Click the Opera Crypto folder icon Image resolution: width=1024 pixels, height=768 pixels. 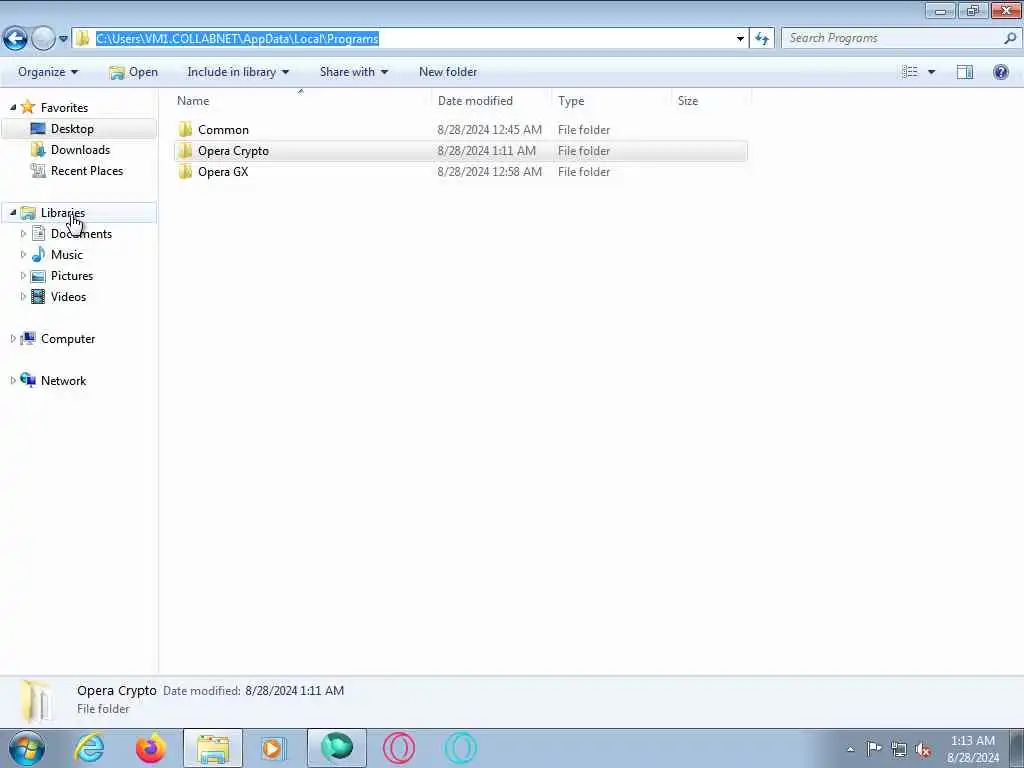point(185,151)
